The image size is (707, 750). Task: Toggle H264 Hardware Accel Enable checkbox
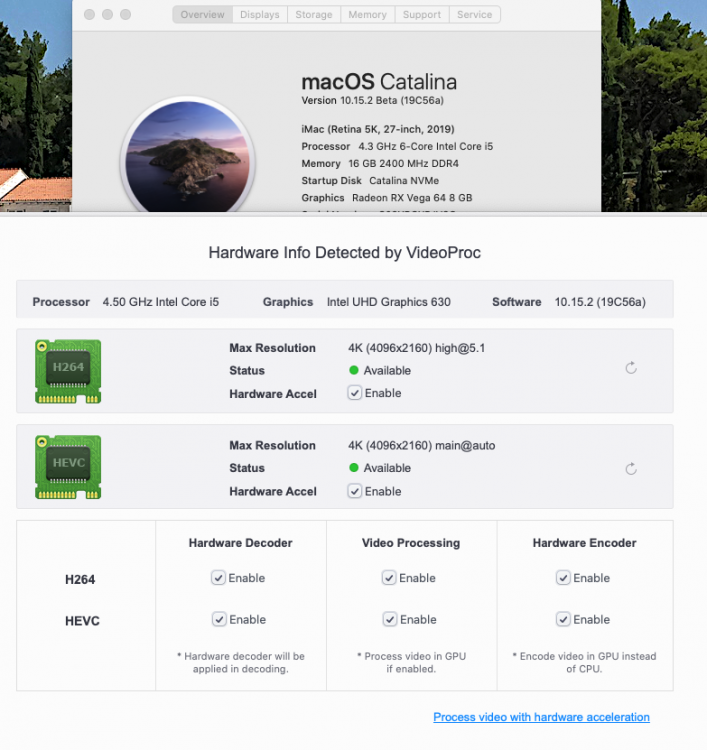pyautogui.click(x=354, y=393)
